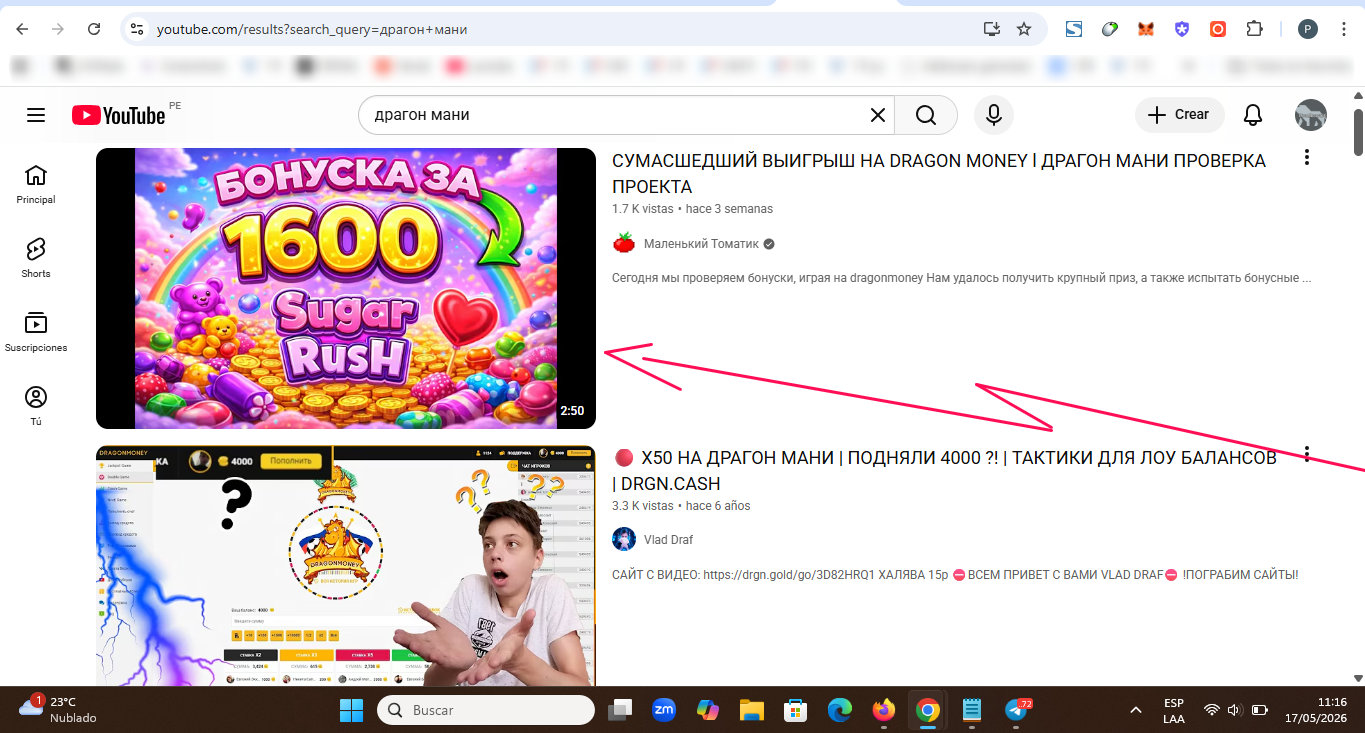Click the Sugar Rush video description text

click(961, 278)
